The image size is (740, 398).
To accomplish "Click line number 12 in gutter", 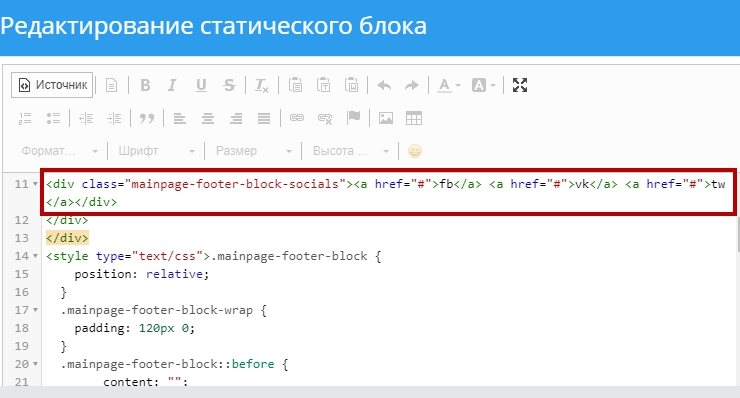I will (21, 220).
